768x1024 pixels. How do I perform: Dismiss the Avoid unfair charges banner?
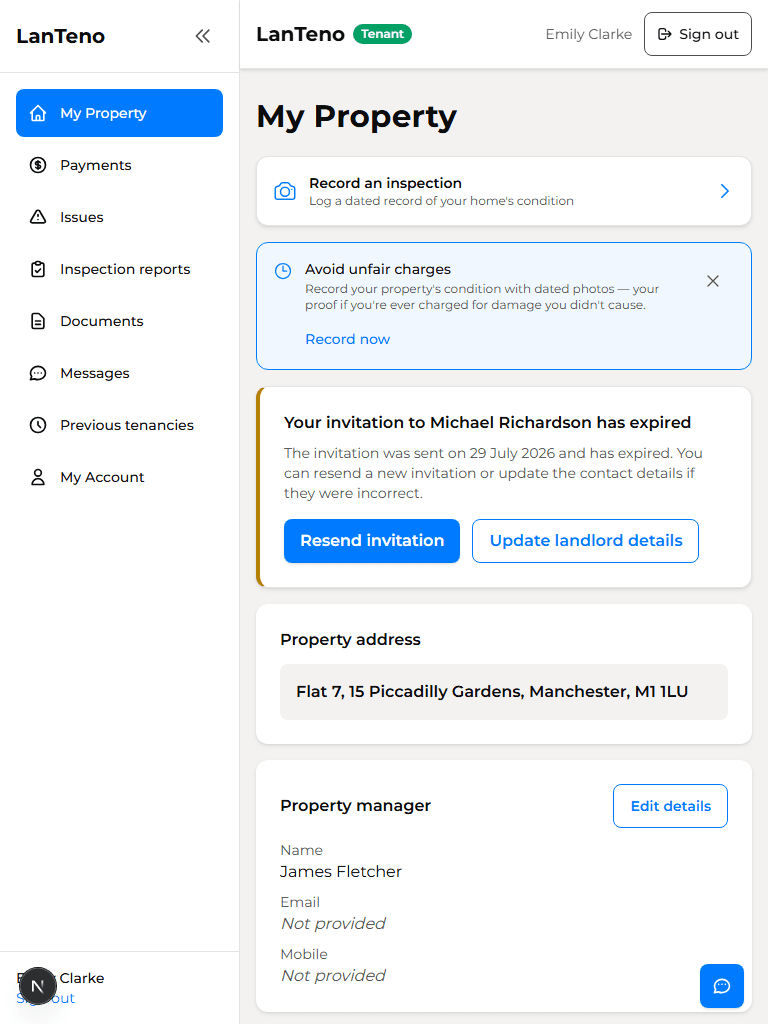point(713,281)
